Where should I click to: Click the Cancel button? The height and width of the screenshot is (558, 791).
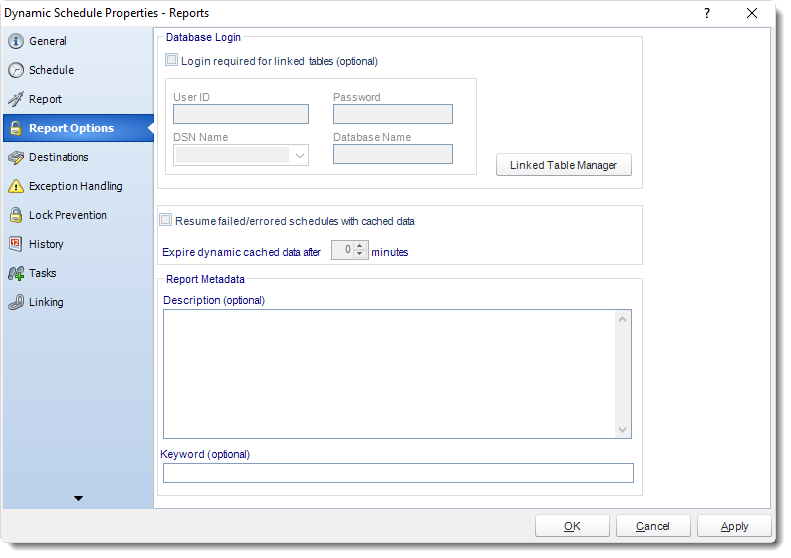[x=653, y=526]
